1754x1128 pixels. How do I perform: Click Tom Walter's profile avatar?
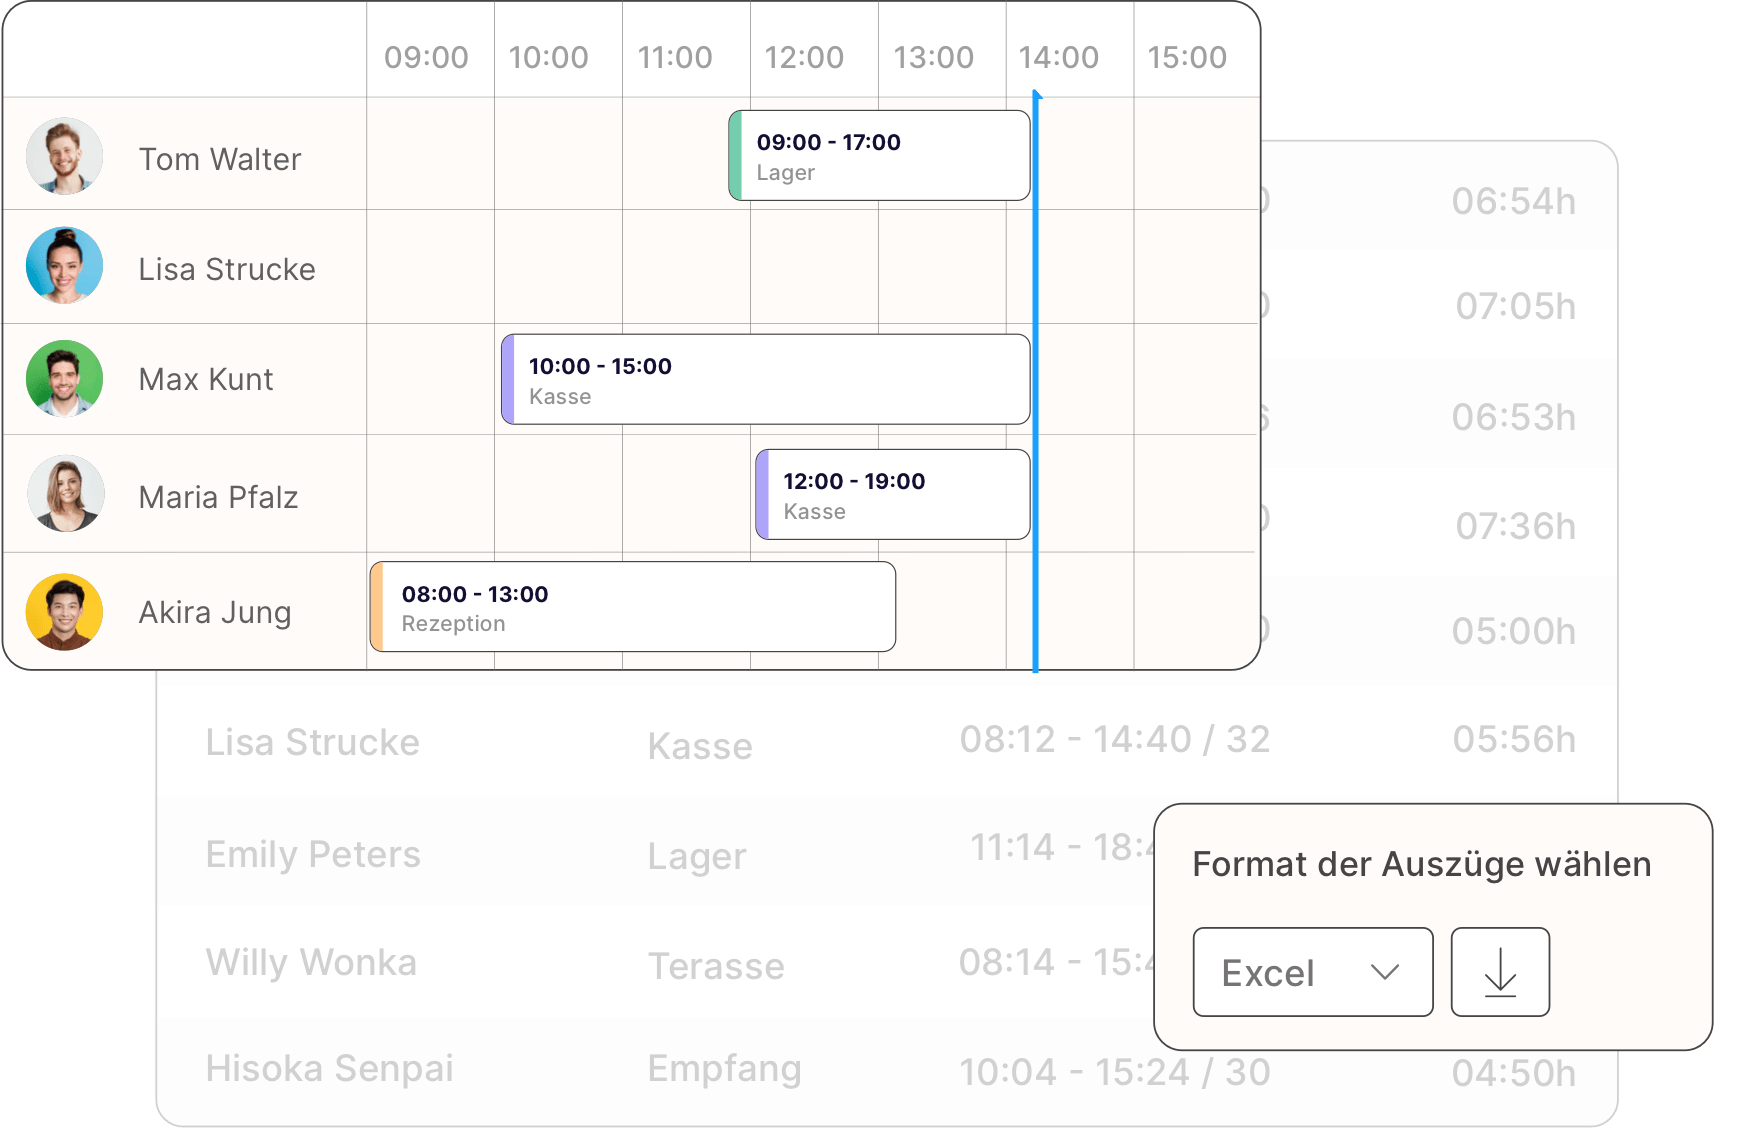64,156
